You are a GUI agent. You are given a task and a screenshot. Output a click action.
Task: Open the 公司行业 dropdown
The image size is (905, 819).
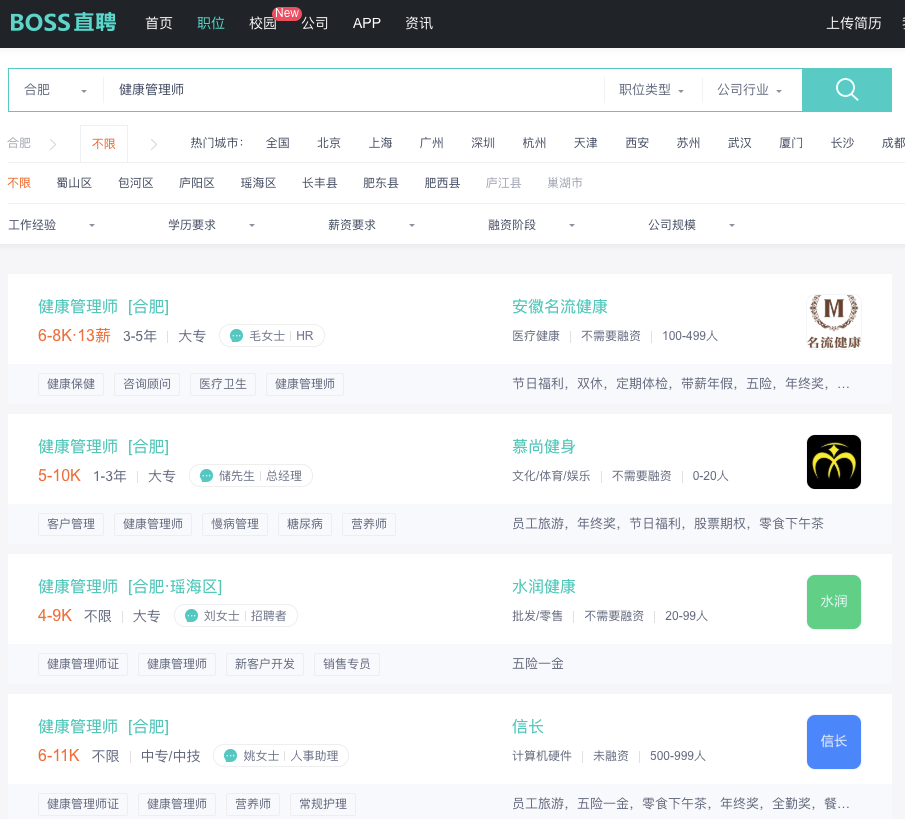point(749,90)
